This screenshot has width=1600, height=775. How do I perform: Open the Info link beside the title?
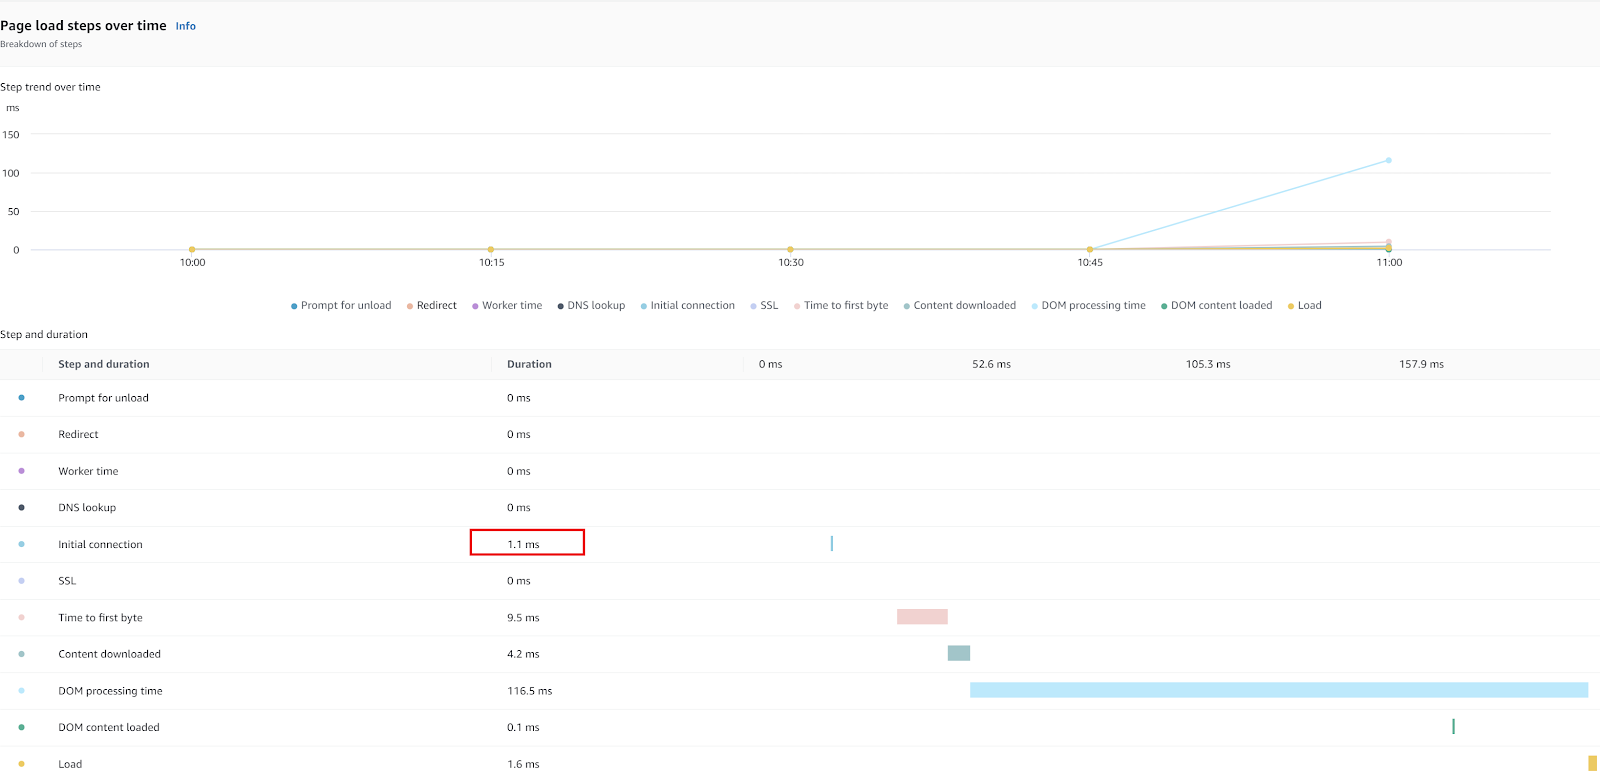(186, 26)
